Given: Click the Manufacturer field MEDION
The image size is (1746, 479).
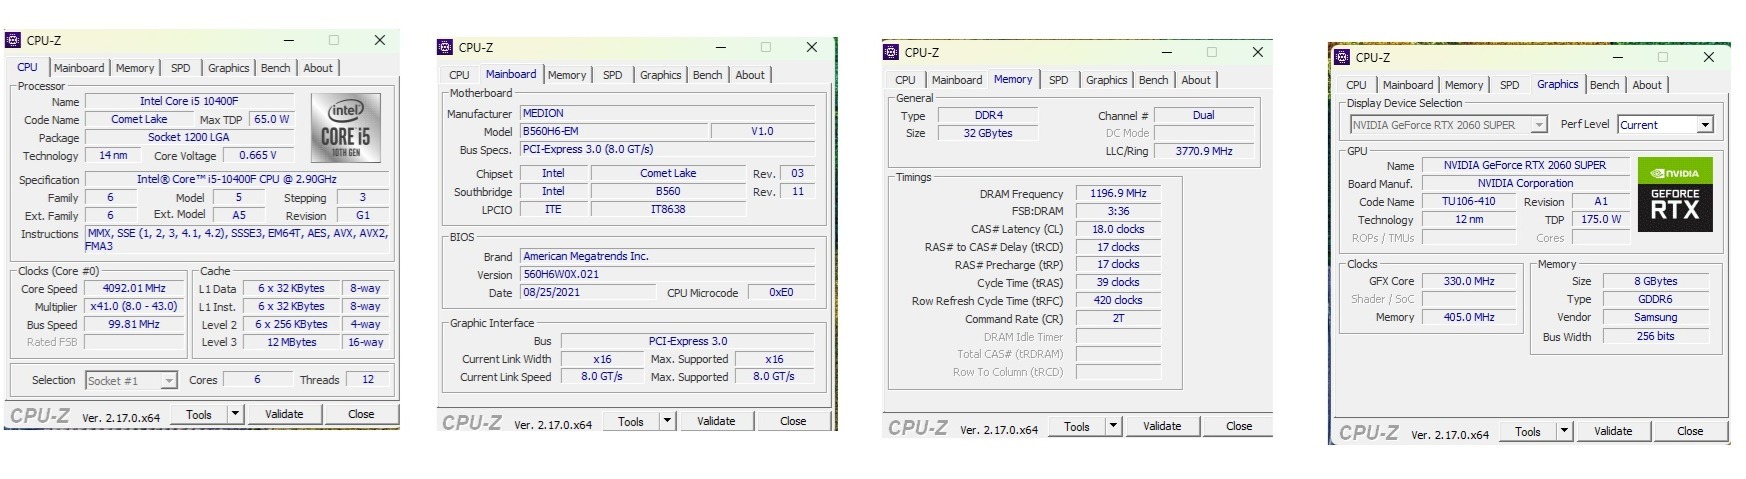Looking at the screenshot, I should [x=667, y=113].
